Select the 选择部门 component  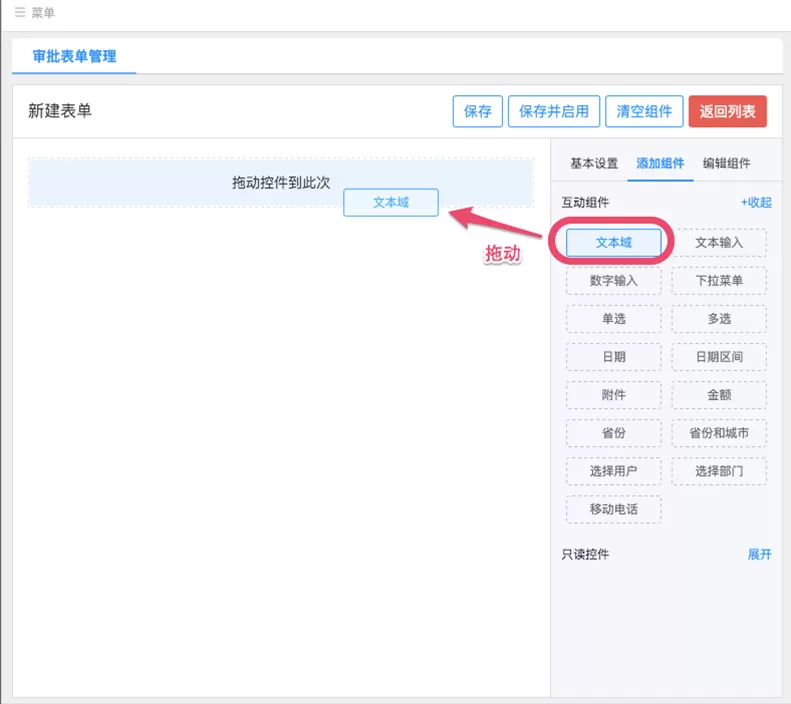(x=719, y=471)
